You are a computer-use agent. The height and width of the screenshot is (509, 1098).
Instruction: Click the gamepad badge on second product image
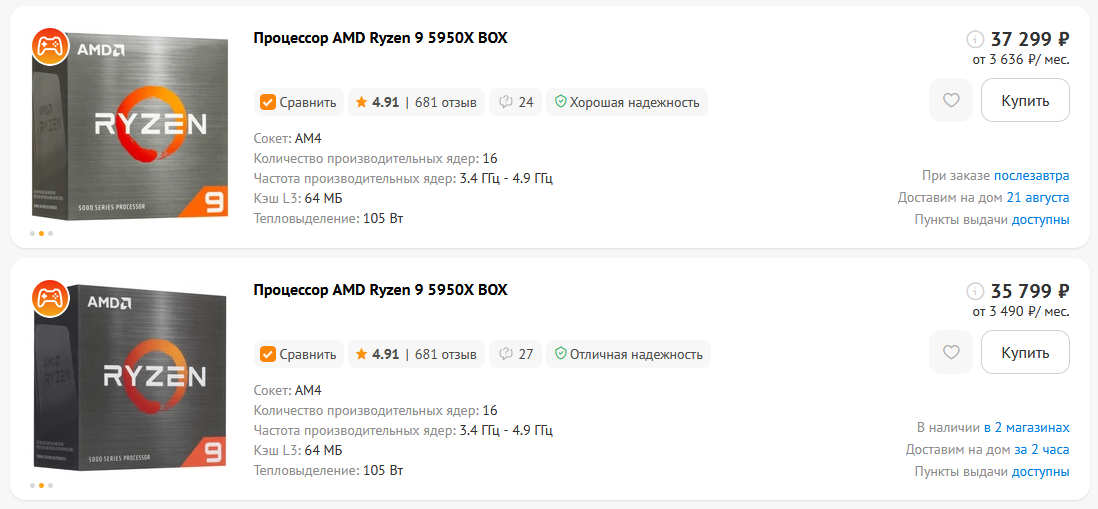[50, 298]
